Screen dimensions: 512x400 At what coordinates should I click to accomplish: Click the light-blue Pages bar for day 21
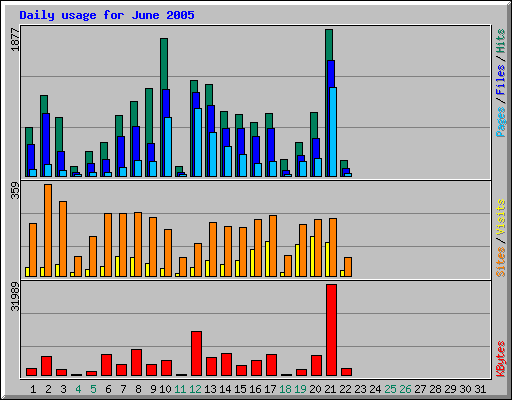point(333,132)
